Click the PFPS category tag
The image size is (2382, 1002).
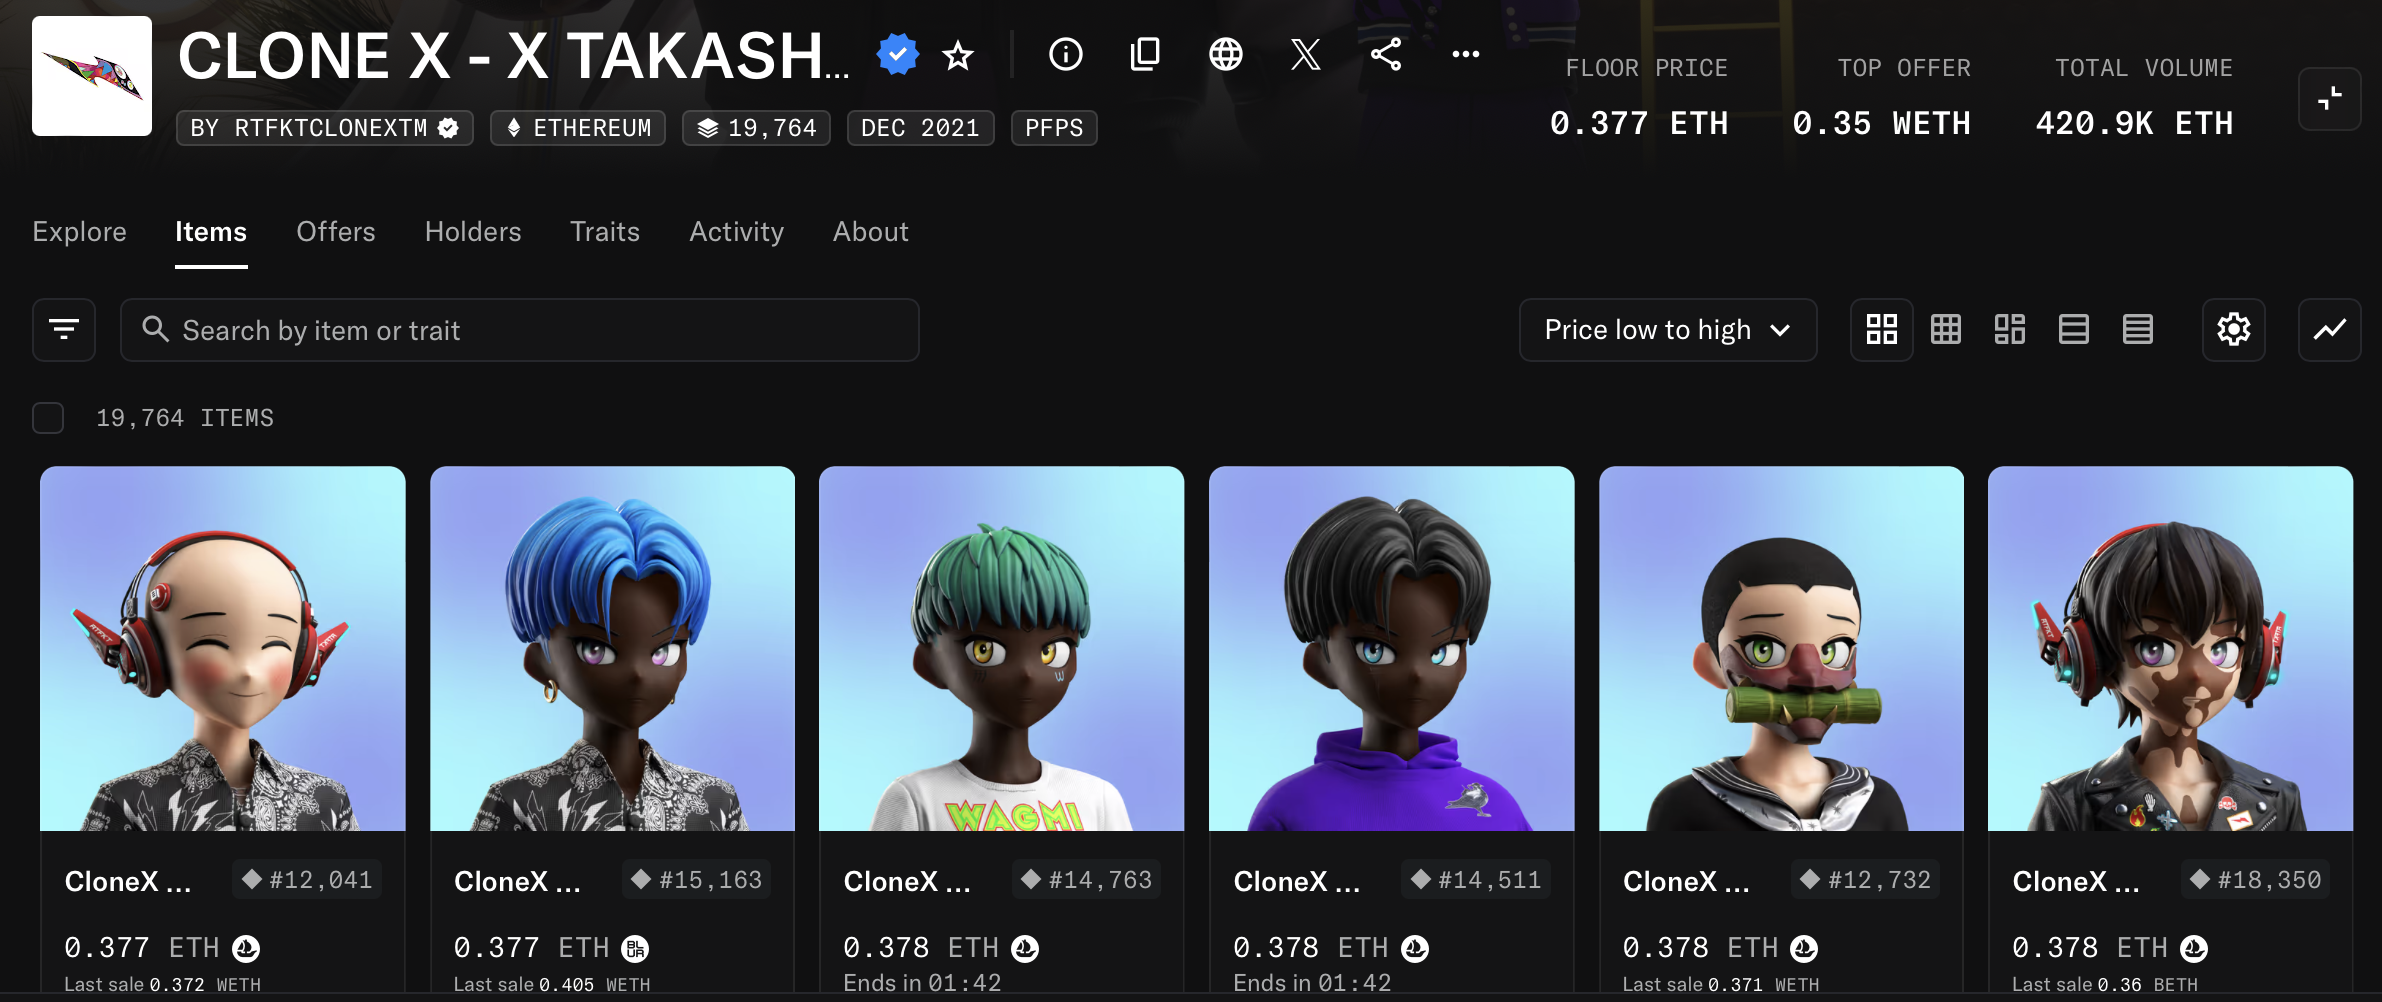coord(1054,128)
